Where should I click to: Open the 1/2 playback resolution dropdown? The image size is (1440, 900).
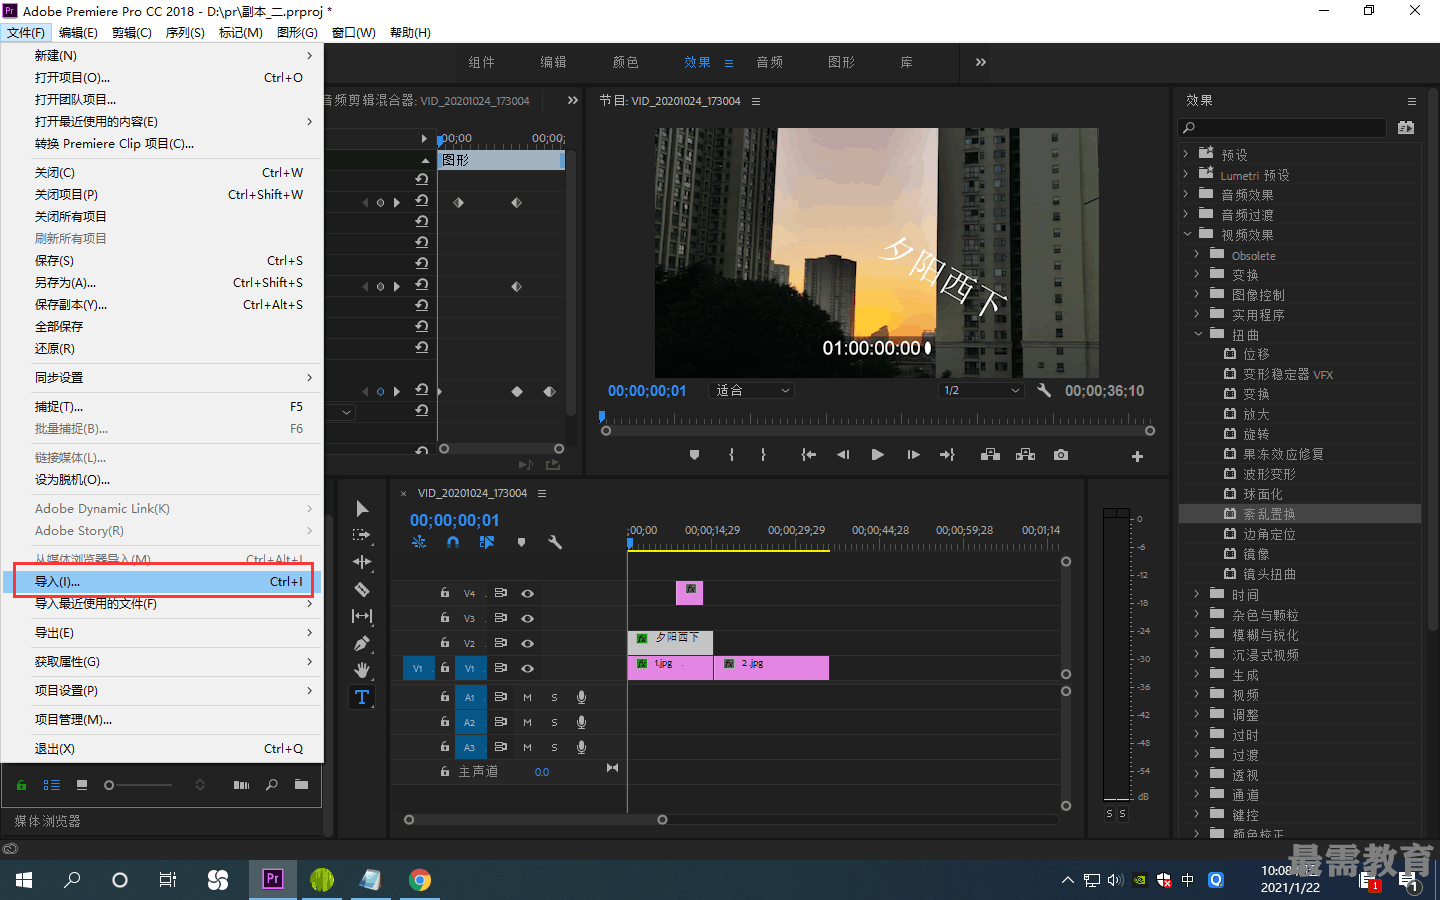coord(981,390)
